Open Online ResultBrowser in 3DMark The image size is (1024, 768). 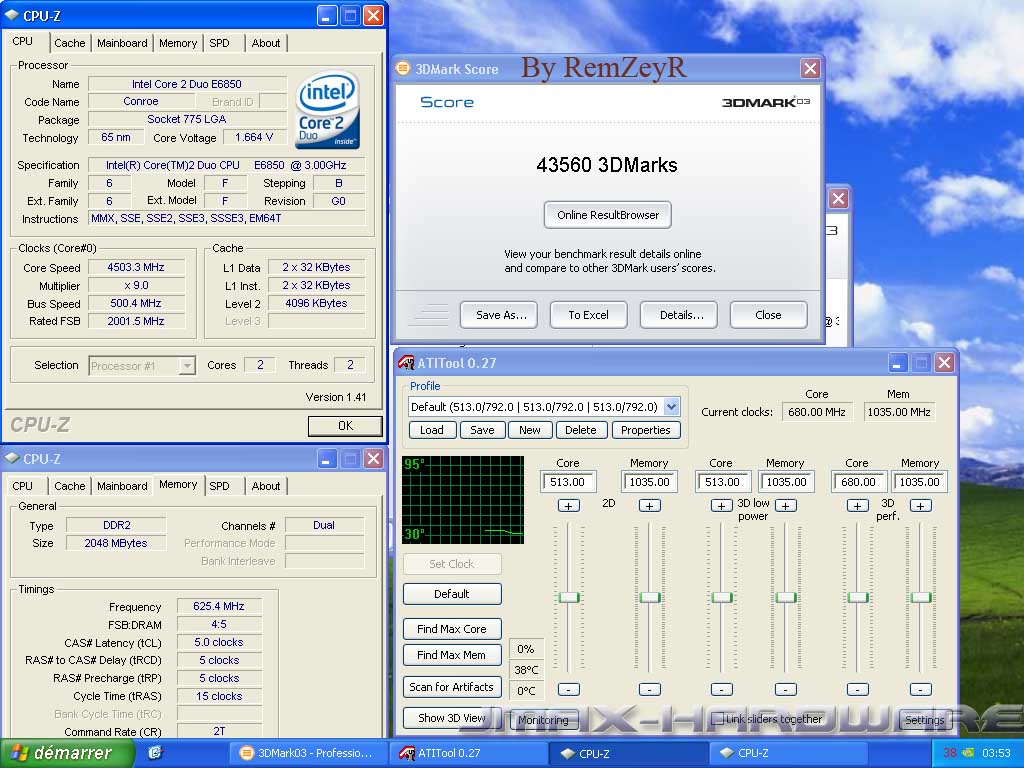[608, 215]
